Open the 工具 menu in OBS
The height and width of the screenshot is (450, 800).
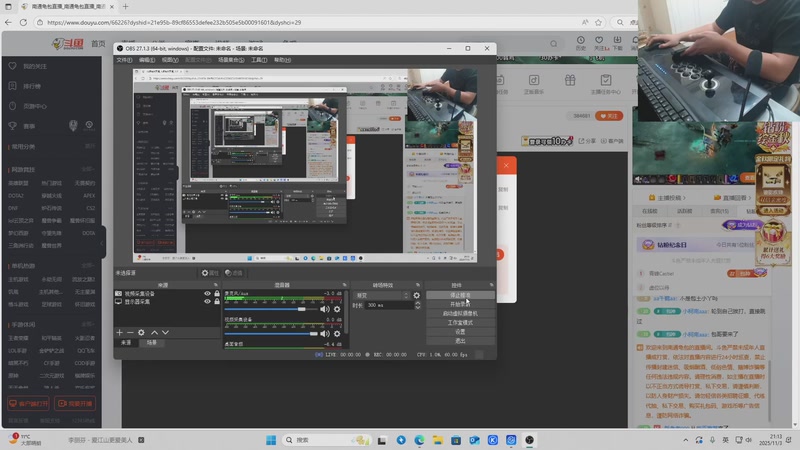coord(259,60)
